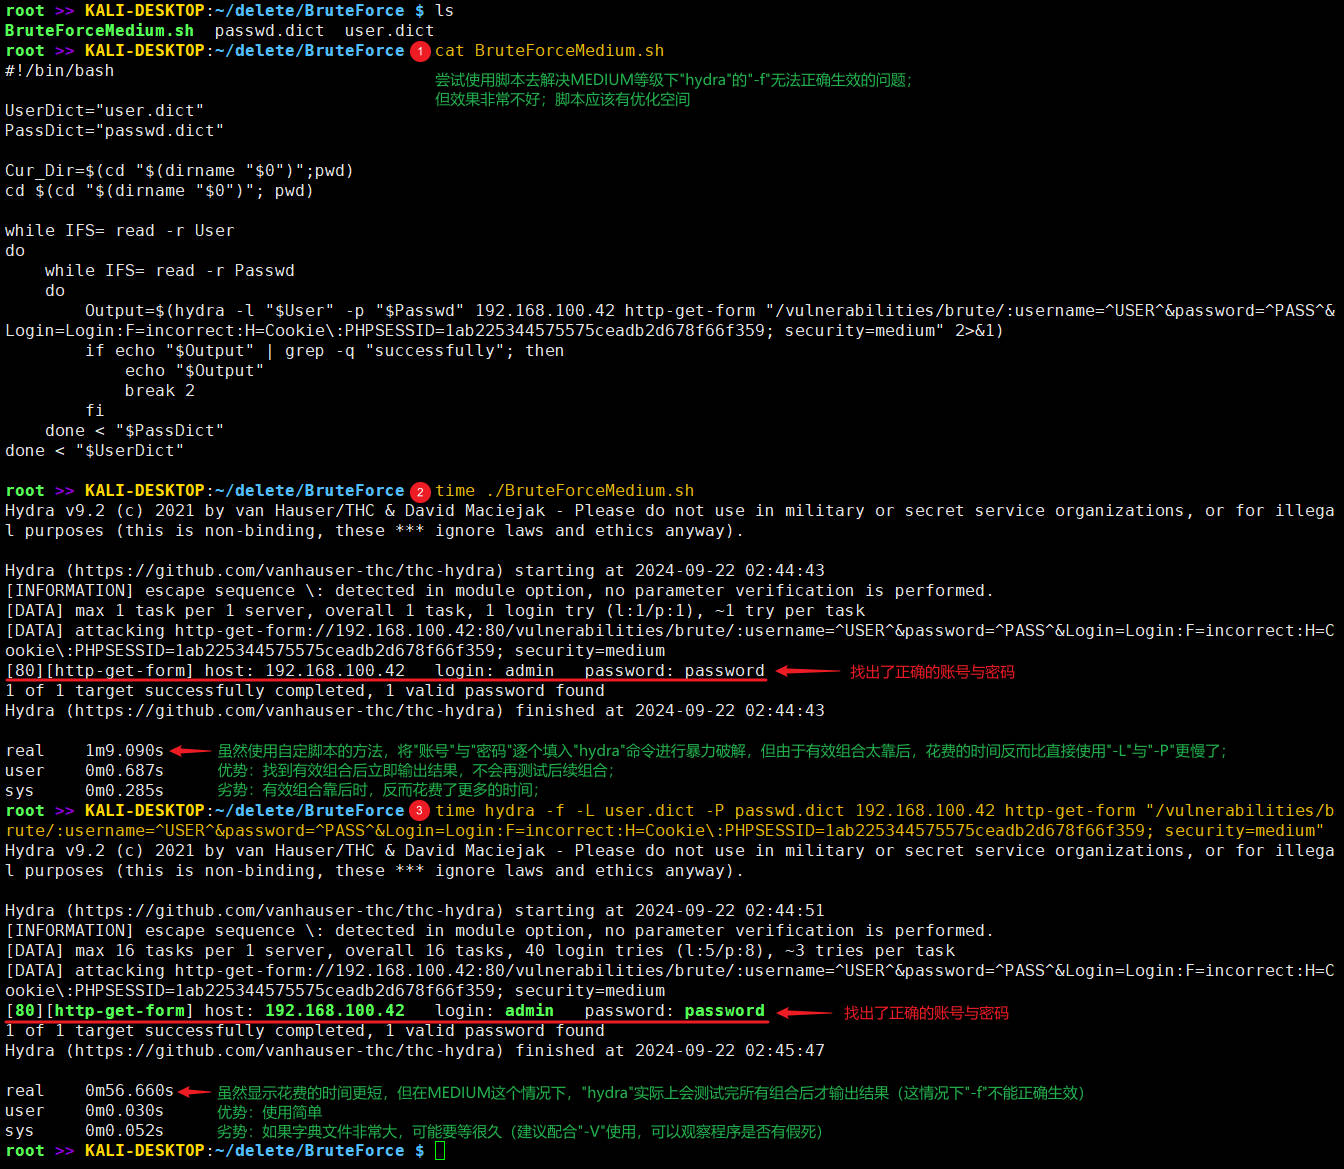Click the 'echo "$Output"' line in the script
1344x1169 pixels.
(x=195, y=370)
